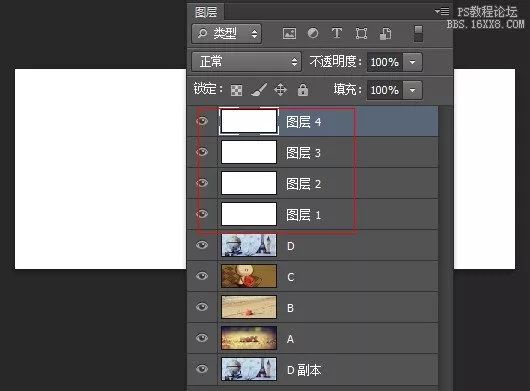Image resolution: width=530 pixels, height=391 pixels.
Task: Hide layer D 副本 eye icon
Action: tap(202, 369)
